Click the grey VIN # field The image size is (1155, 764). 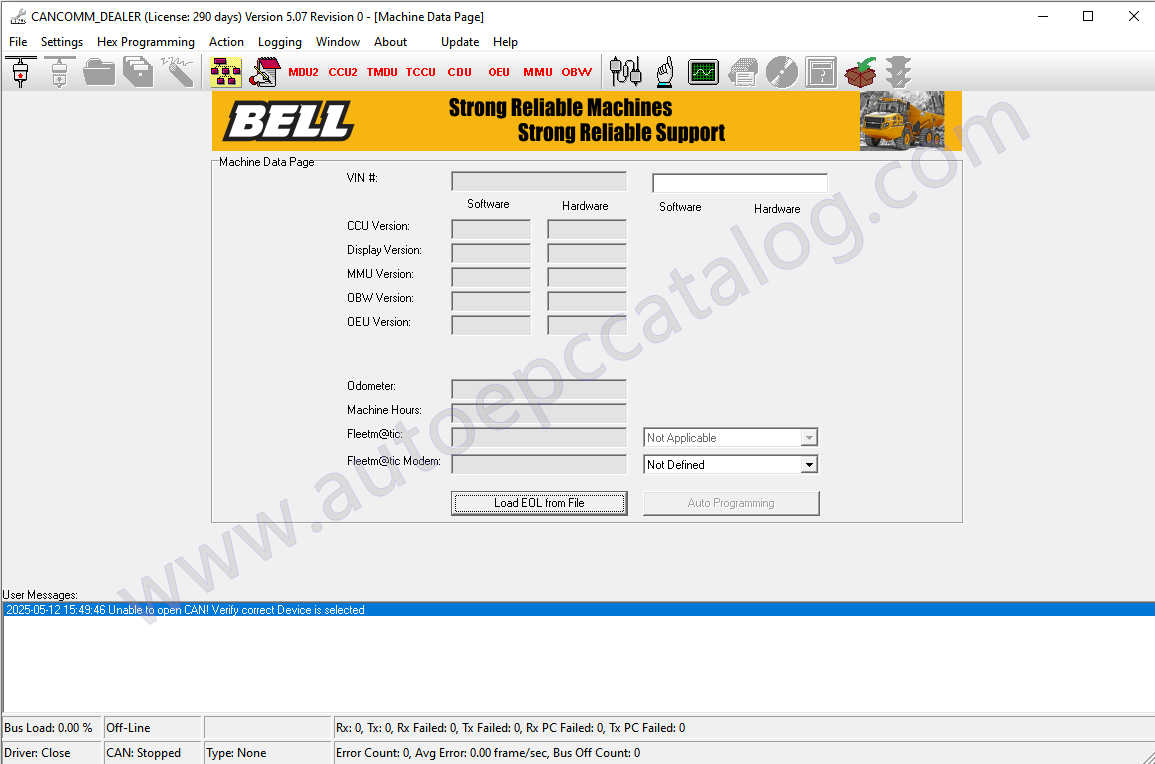(x=539, y=181)
